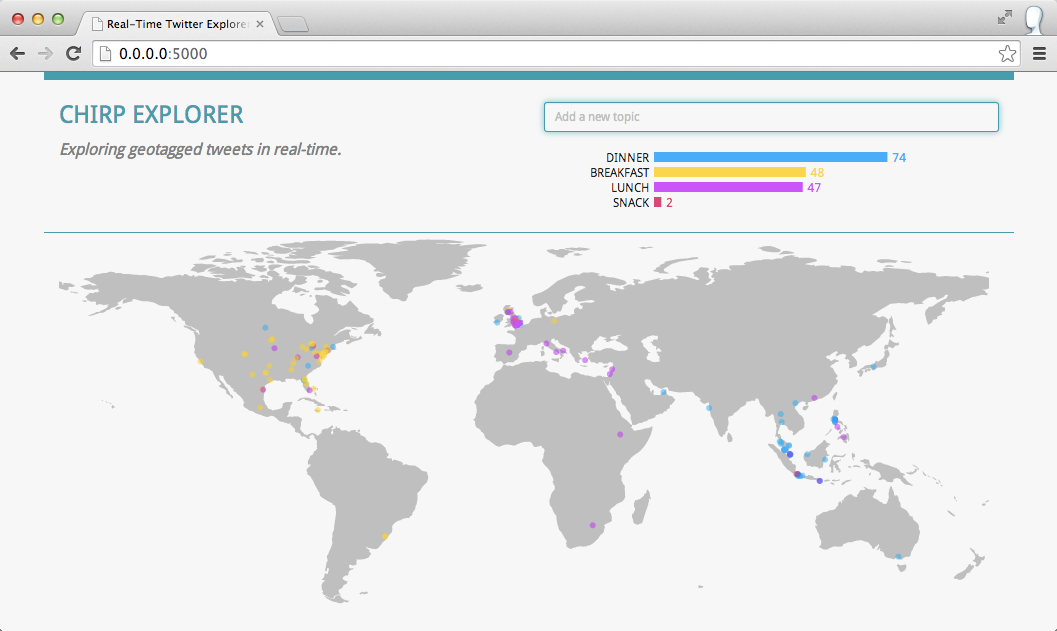Click the BREAKFAST topic label
The height and width of the screenshot is (631, 1057).
click(620, 173)
